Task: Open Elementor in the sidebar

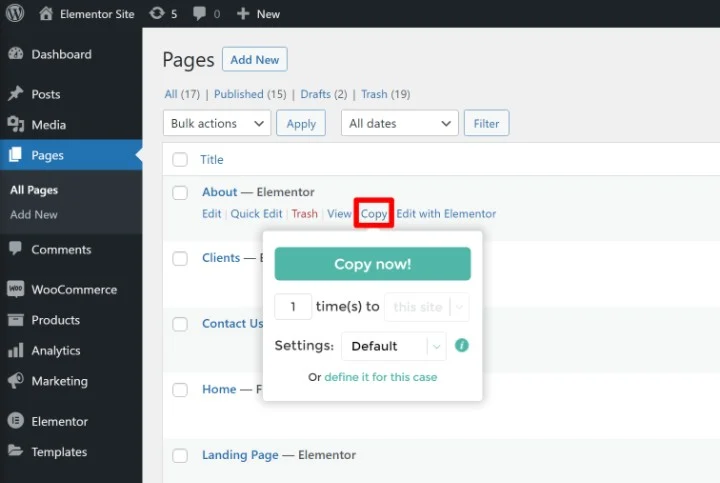Action: (x=59, y=421)
